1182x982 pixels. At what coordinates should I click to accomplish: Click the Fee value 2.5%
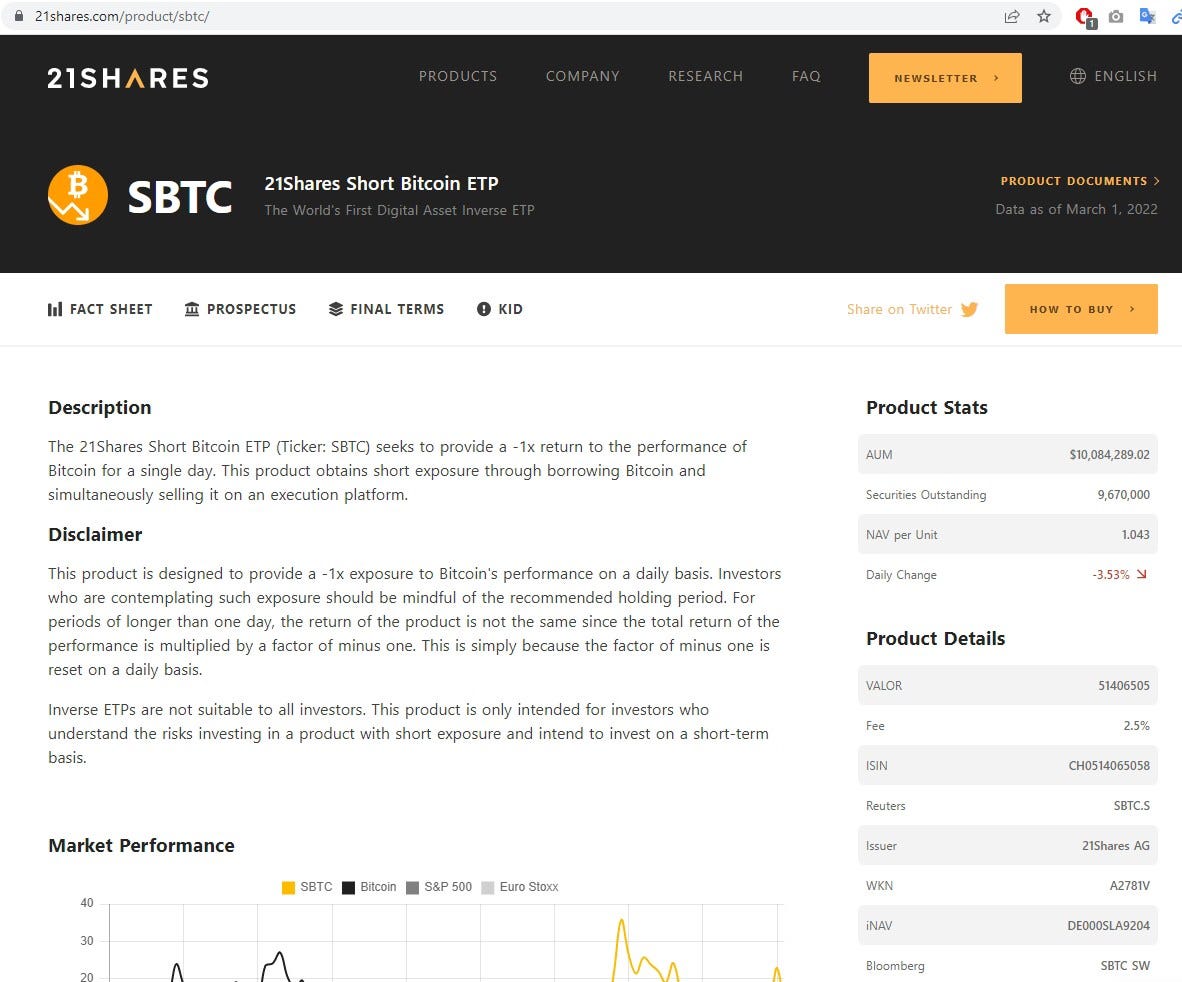pyautogui.click(x=1137, y=725)
